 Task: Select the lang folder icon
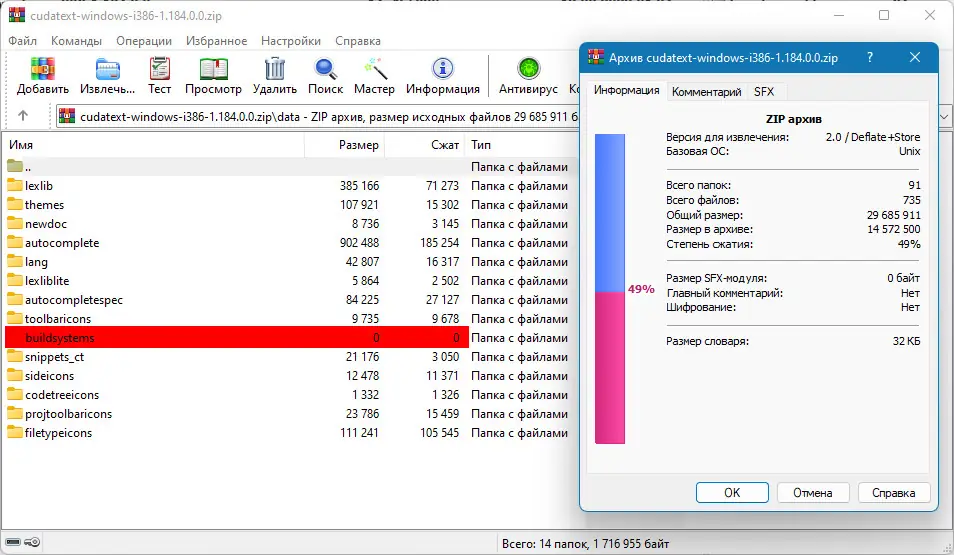click(x=15, y=261)
